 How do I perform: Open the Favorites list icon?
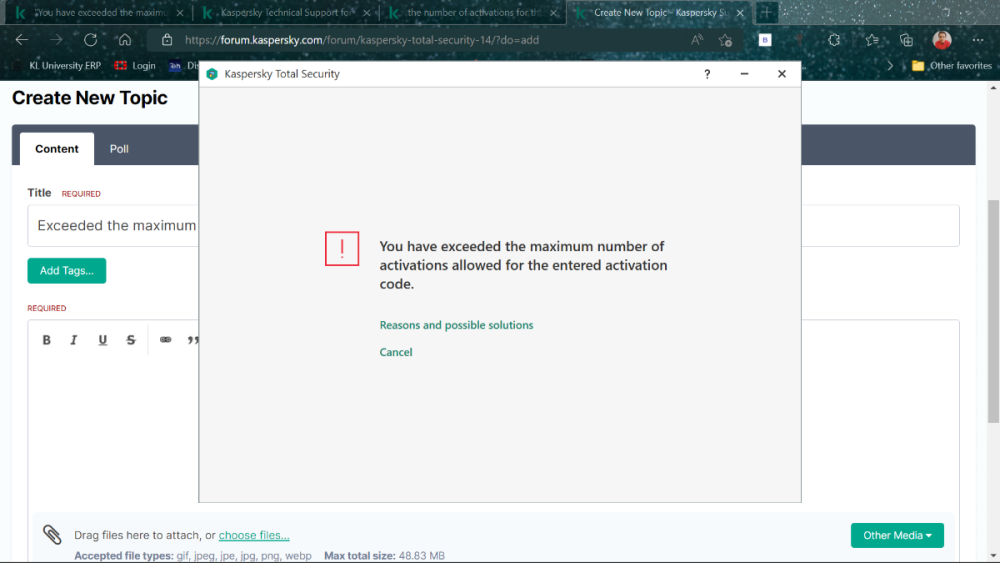coord(872,40)
